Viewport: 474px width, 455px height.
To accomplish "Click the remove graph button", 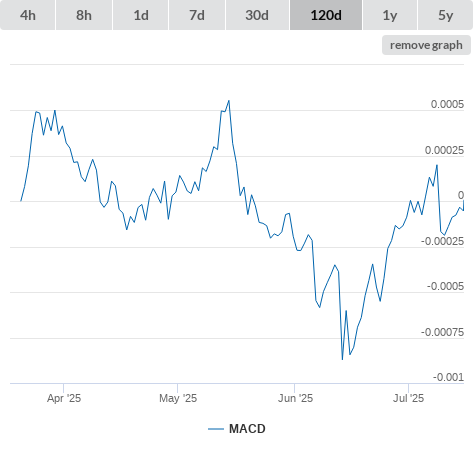I will click(x=426, y=45).
